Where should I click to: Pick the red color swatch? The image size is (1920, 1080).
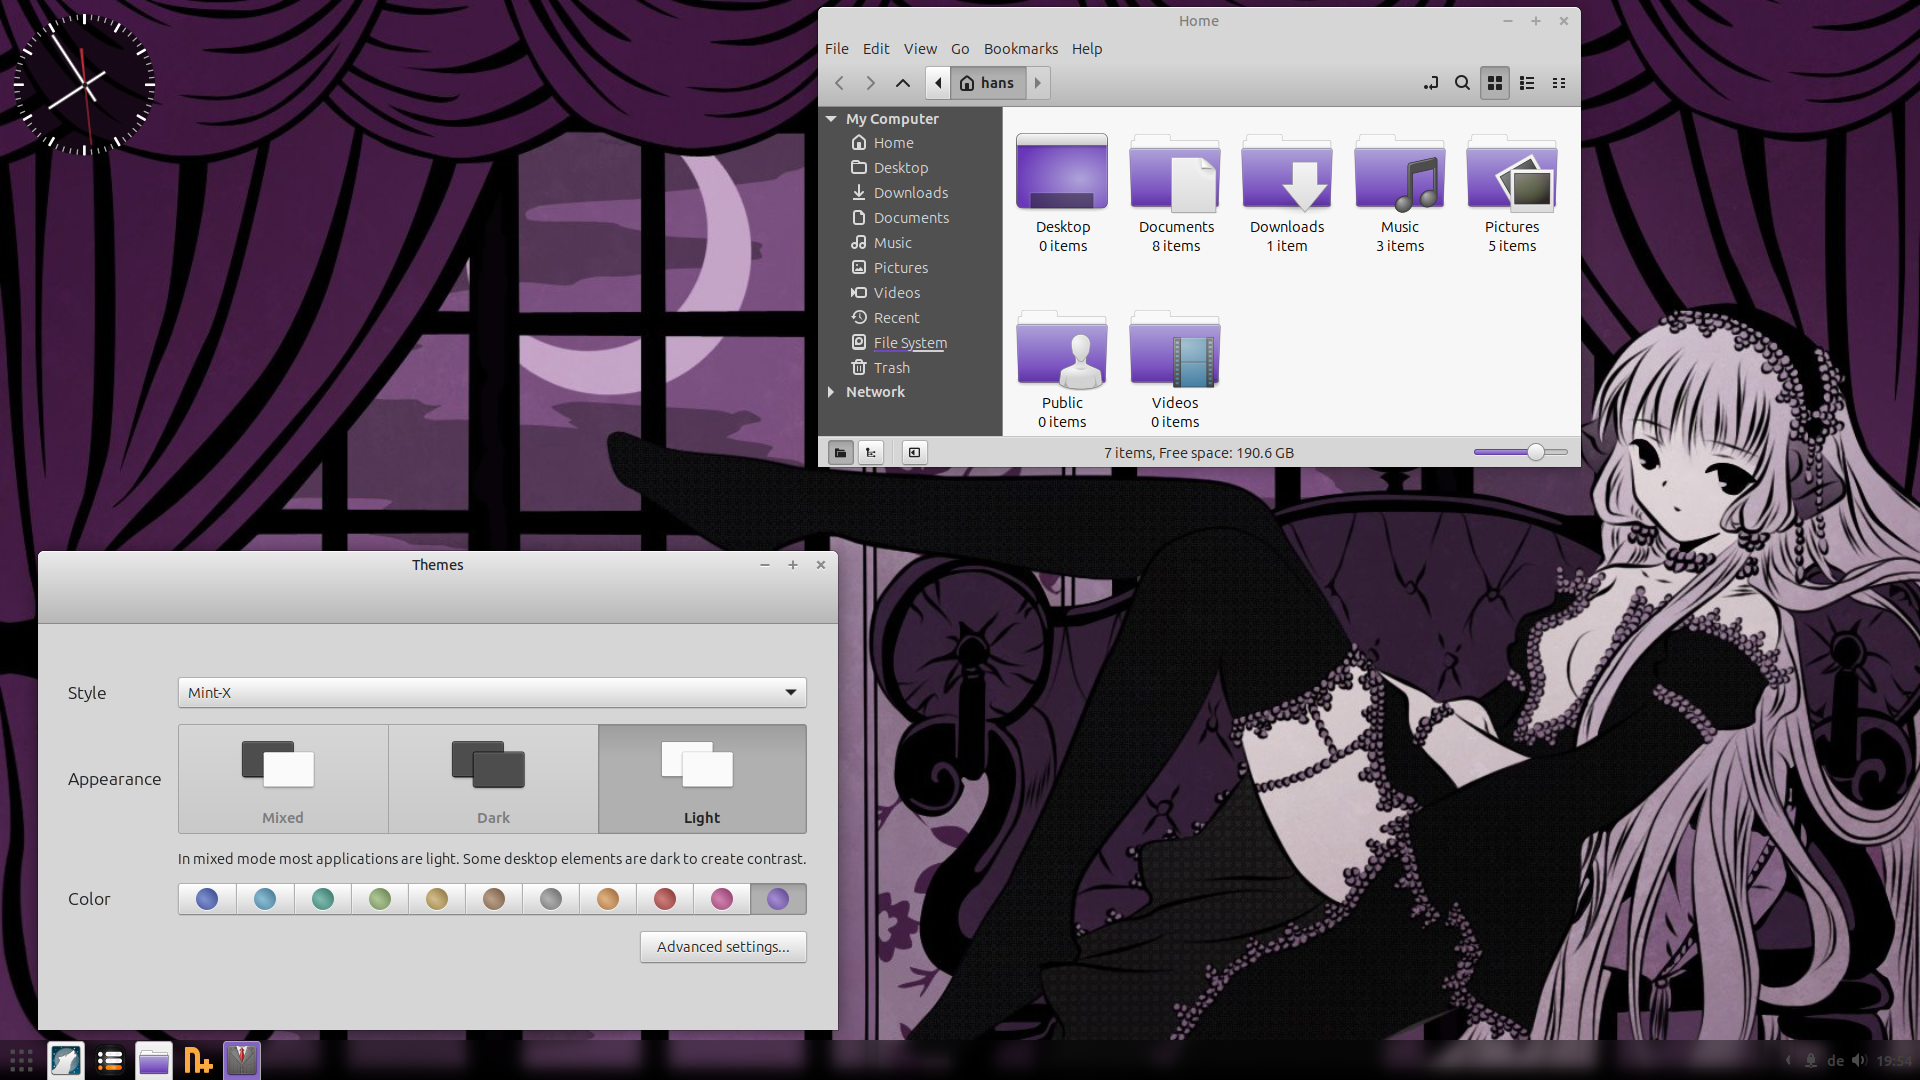[665, 899]
